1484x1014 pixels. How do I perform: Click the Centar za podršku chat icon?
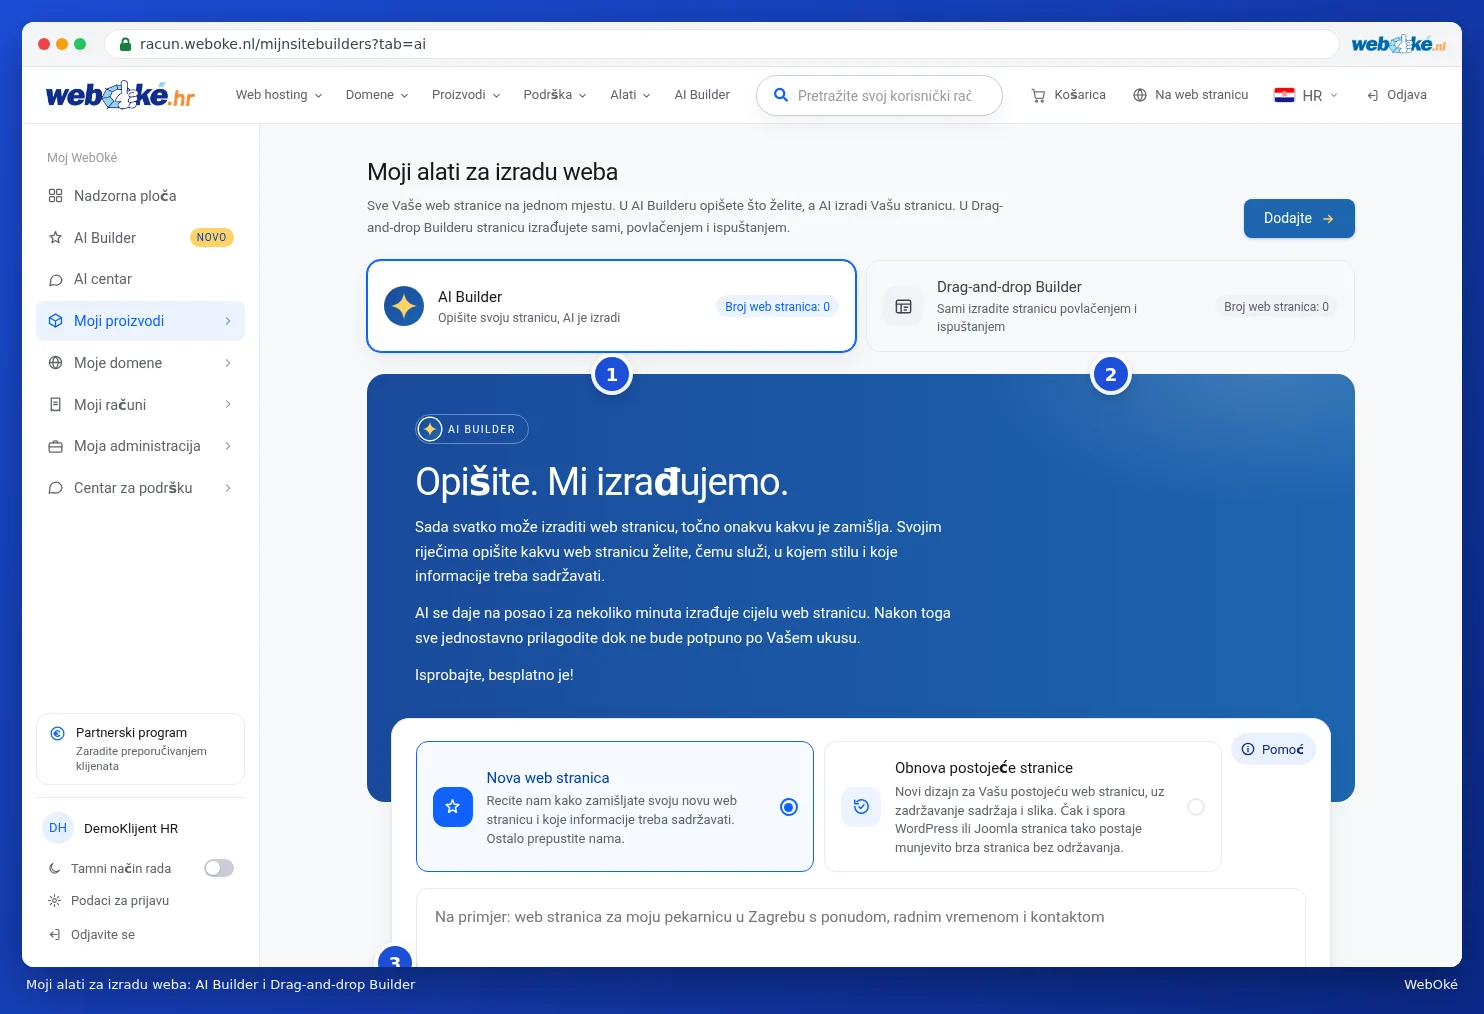[x=56, y=488]
